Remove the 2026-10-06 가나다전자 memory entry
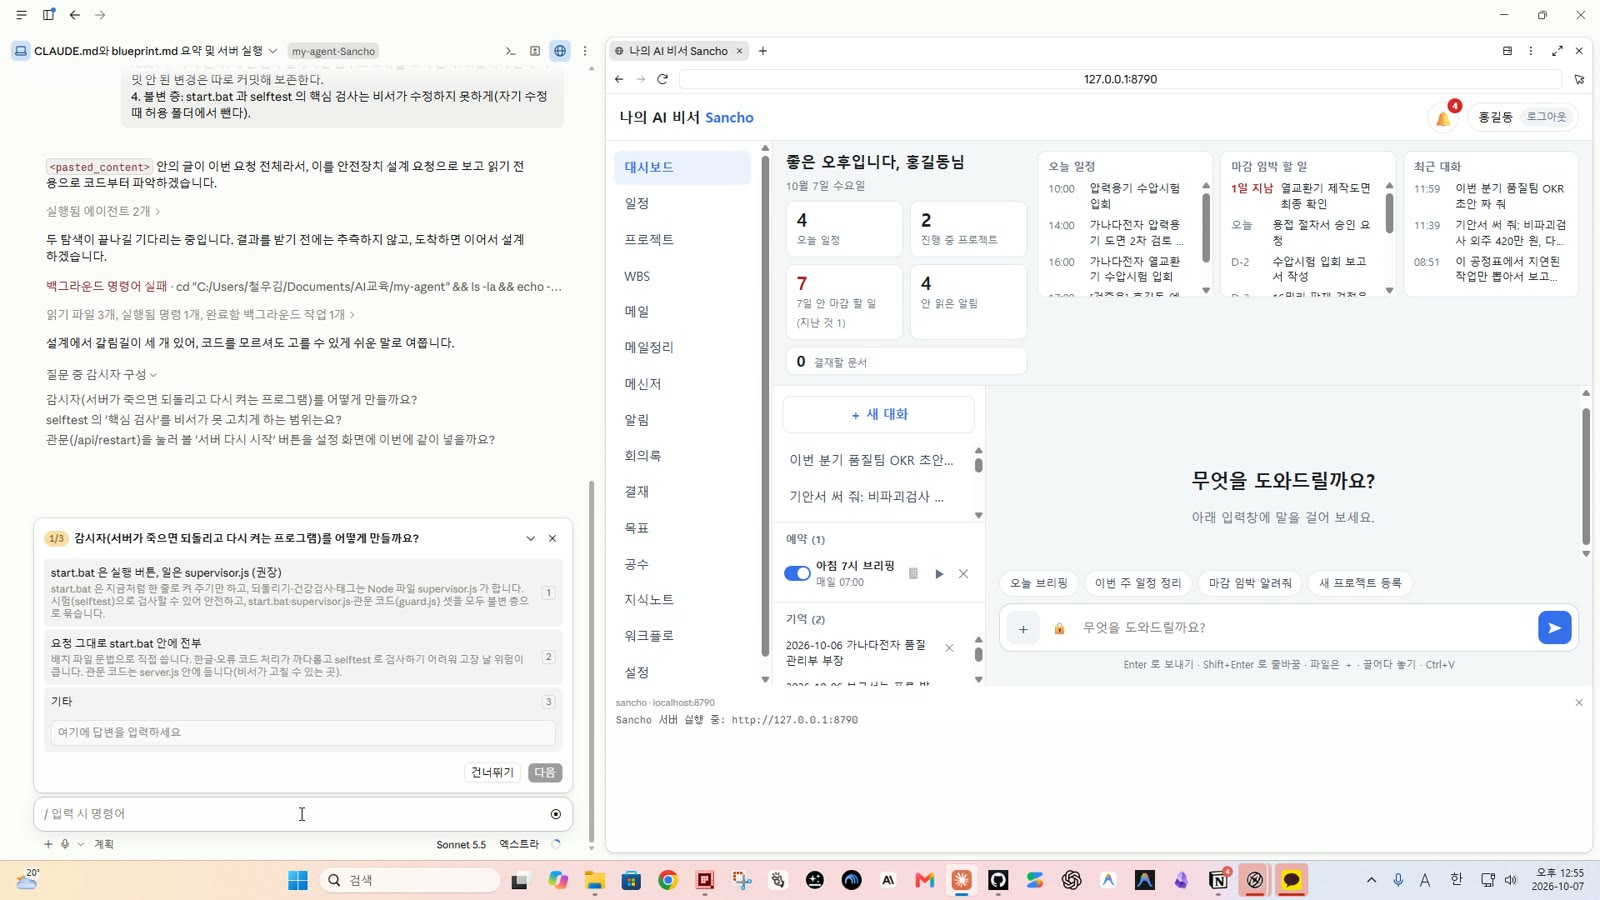 (x=949, y=648)
